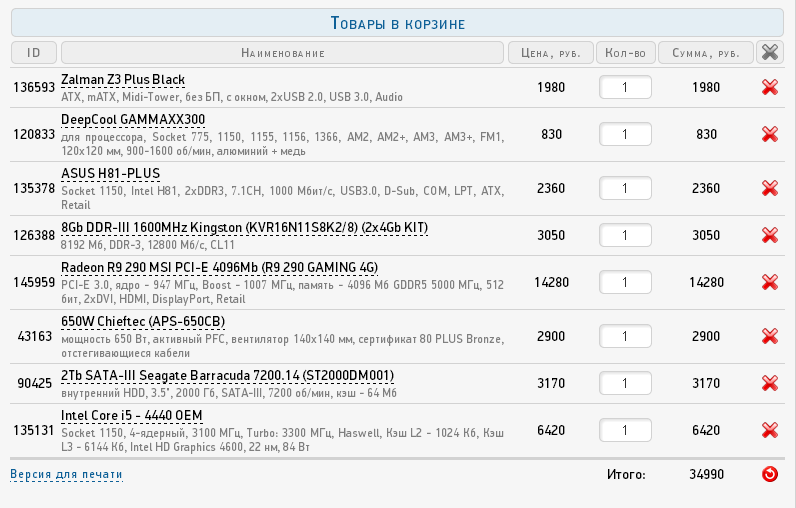The image size is (796, 508).
Task: Focus quantity field for Radeon R9 290
Action: (625, 282)
